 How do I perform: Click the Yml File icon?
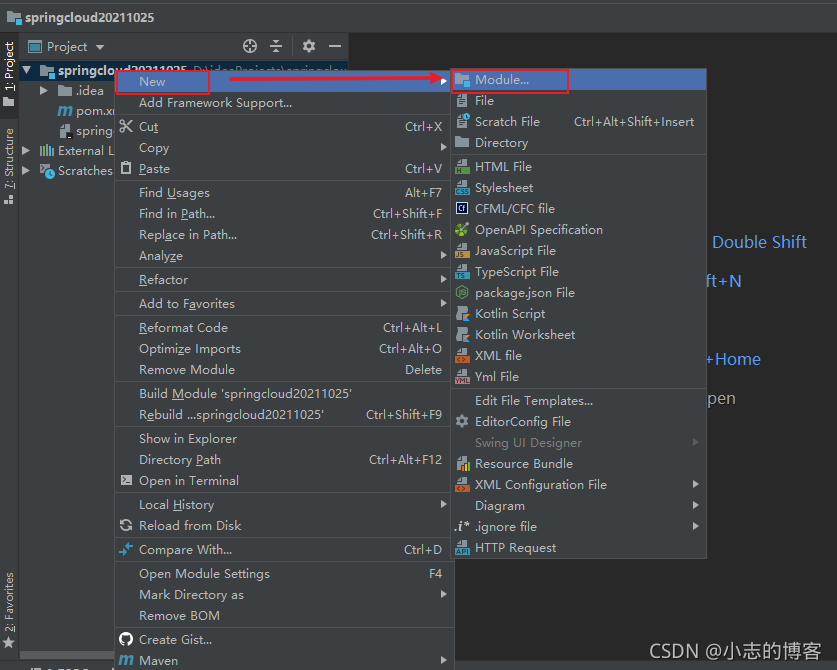[462, 377]
